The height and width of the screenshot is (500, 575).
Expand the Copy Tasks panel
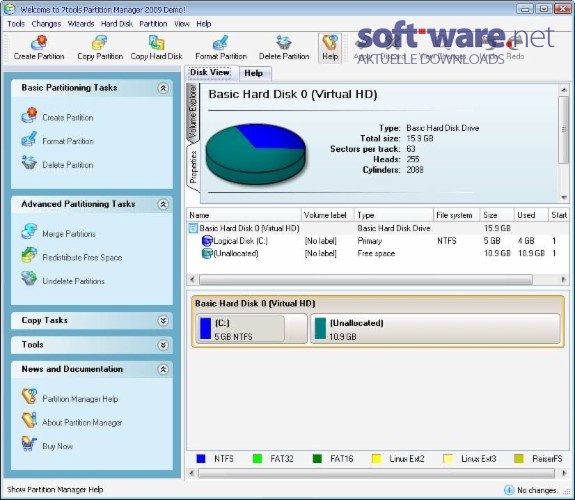coord(163,321)
